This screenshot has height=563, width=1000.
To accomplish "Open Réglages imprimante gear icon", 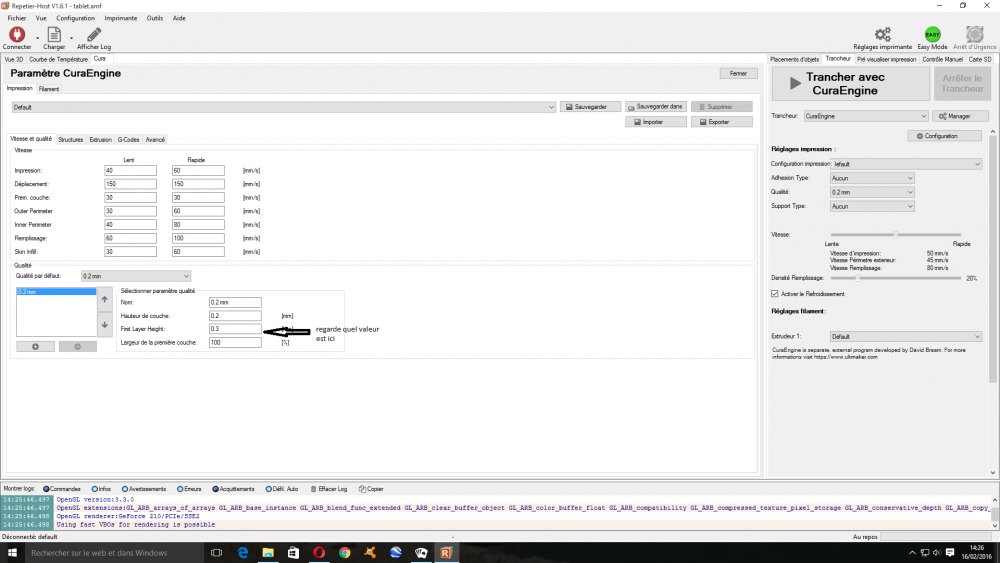I will (883, 34).
